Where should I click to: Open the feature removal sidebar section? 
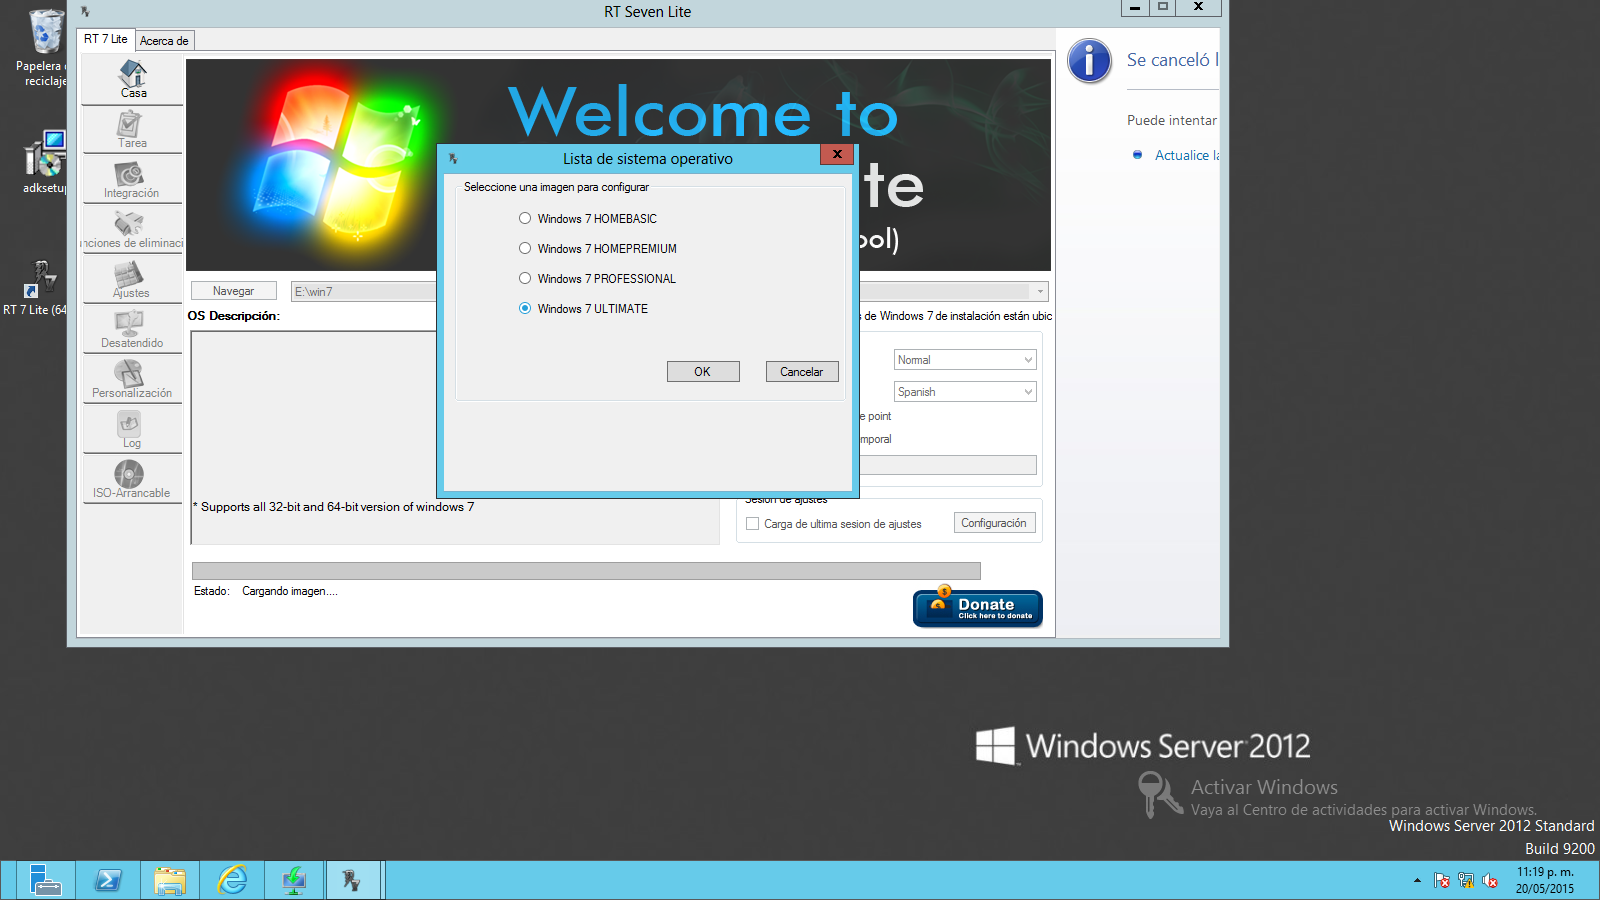click(x=132, y=229)
